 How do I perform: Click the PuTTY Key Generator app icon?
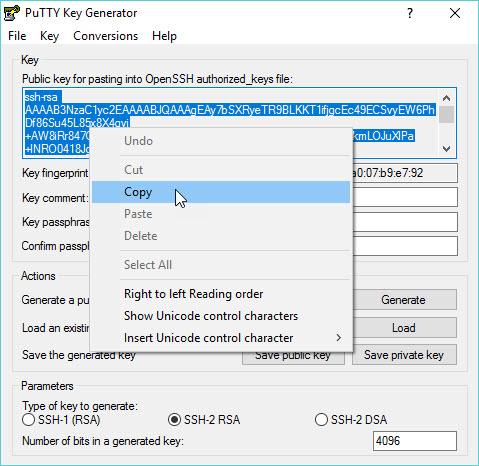point(12,13)
